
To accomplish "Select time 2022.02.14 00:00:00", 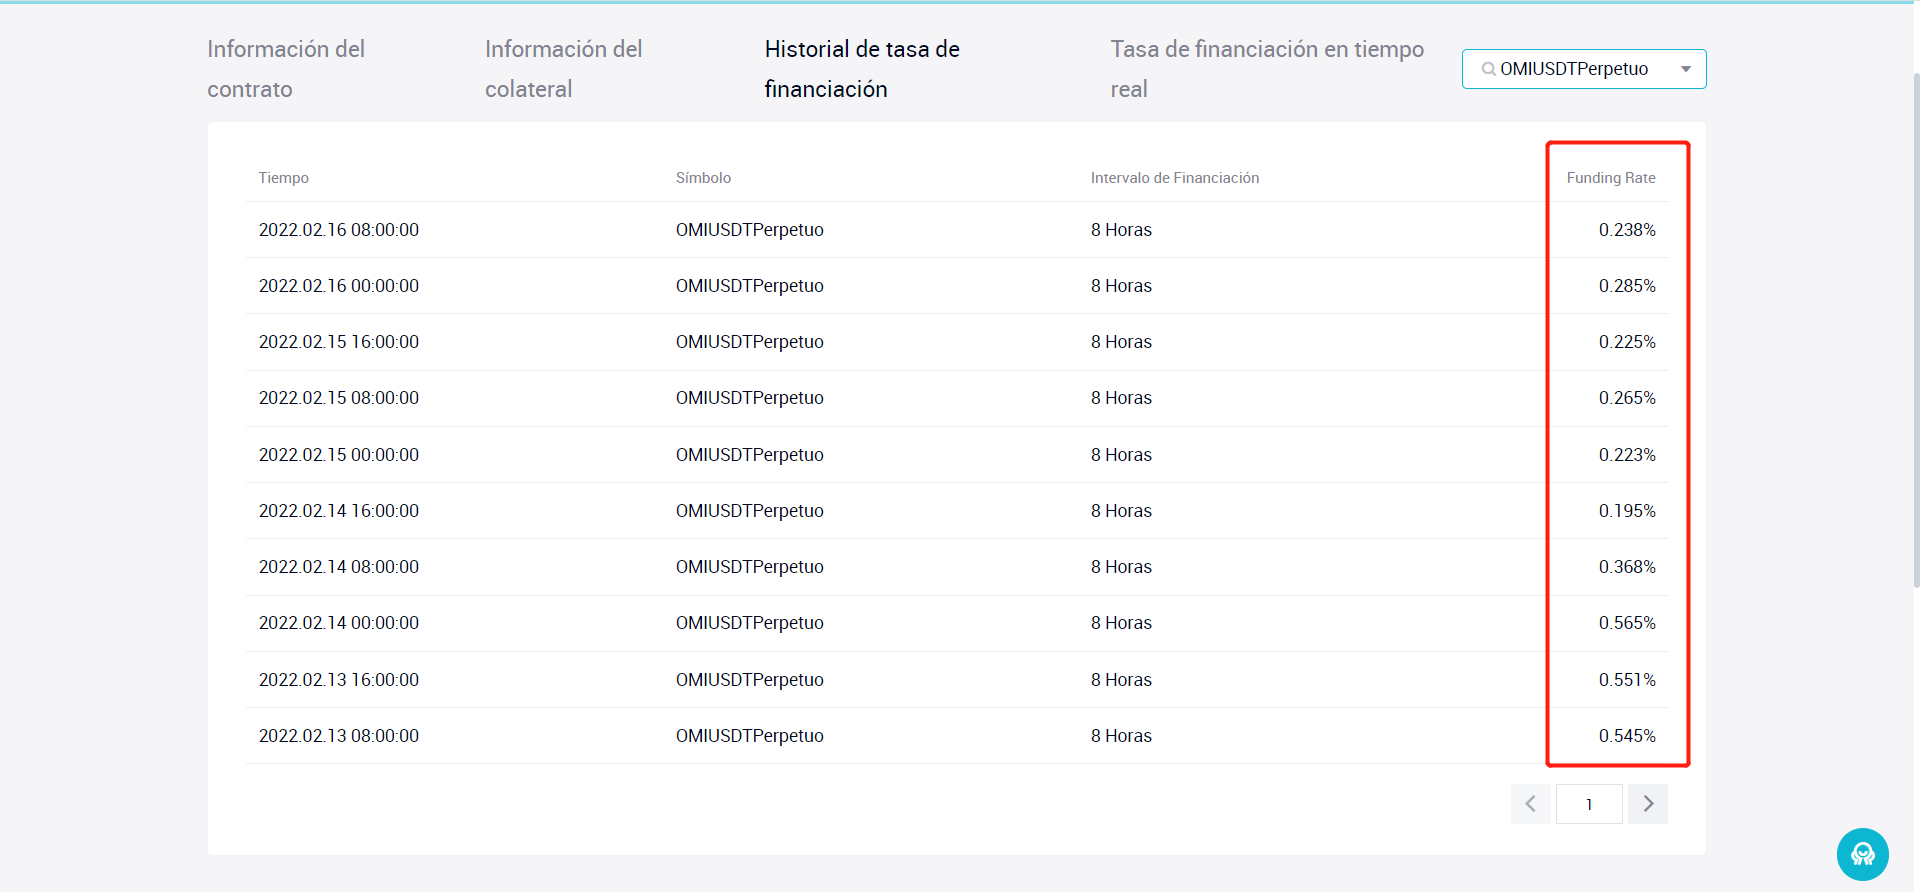I will click(x=339, y=623).
